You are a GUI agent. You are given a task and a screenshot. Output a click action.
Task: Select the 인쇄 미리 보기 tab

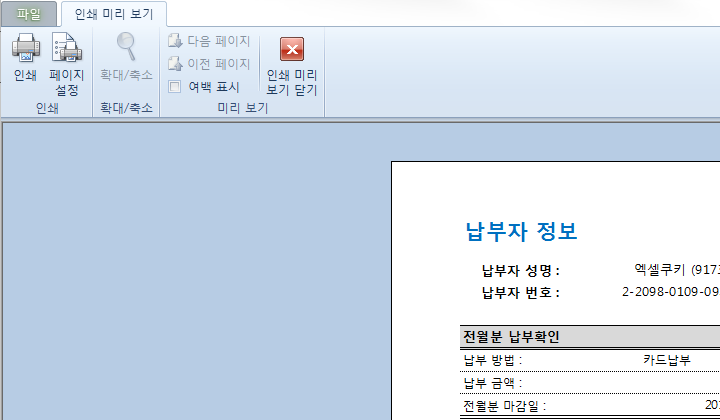pyautogui.click(x=114, y=14)
